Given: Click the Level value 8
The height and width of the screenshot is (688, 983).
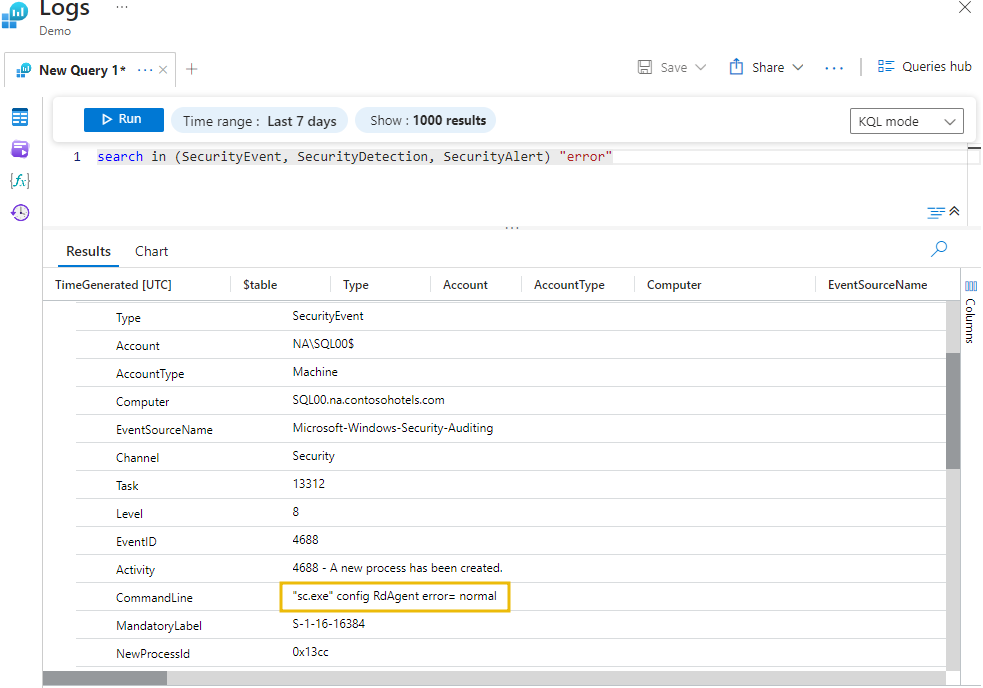Looking at the screenshot, I should [296, 512].
